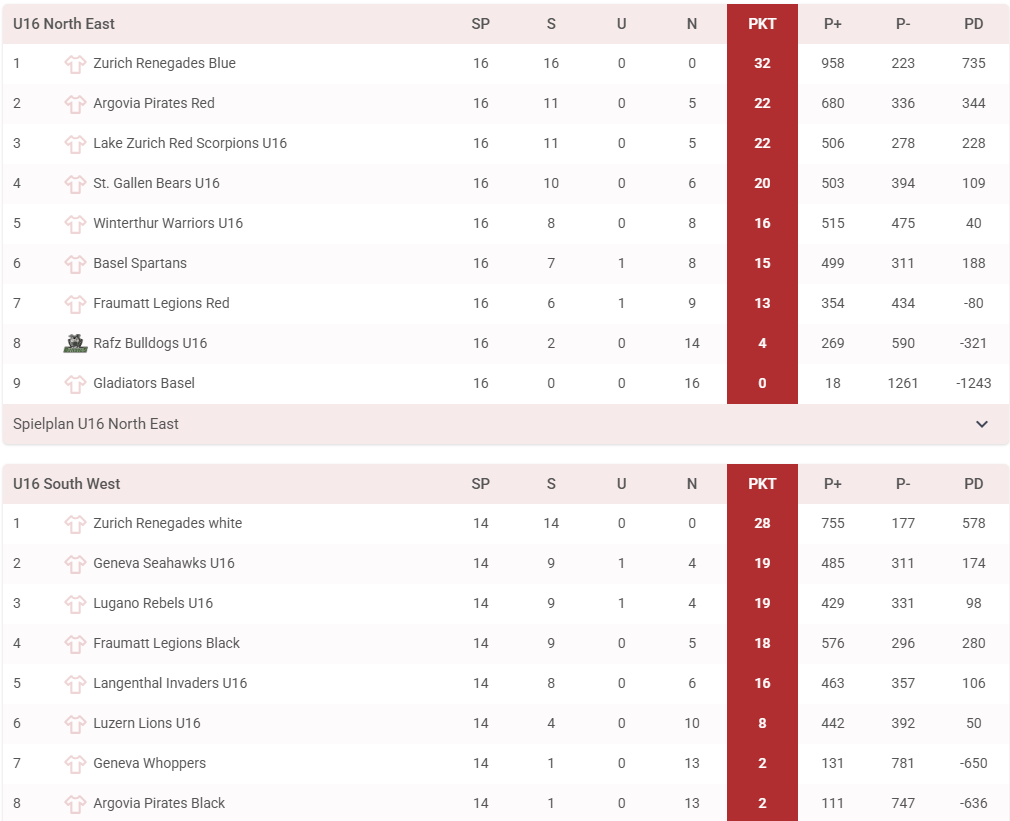The height and width of the screenshot is (821, 1010).
Task: Click the Rafz Bulldogs U16 team logo
Action: [75, 344]
